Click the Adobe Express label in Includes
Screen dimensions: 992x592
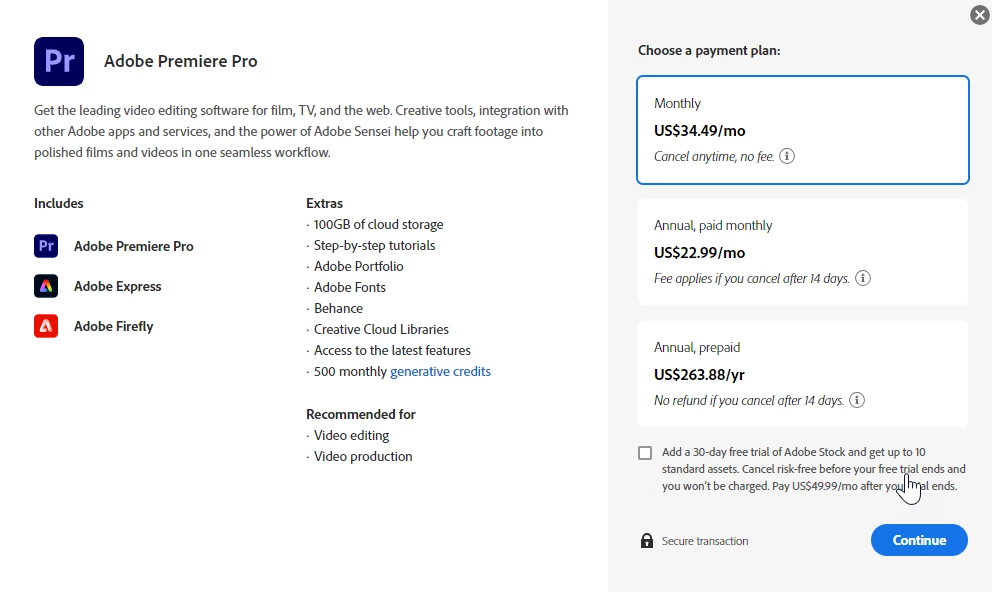117,286
